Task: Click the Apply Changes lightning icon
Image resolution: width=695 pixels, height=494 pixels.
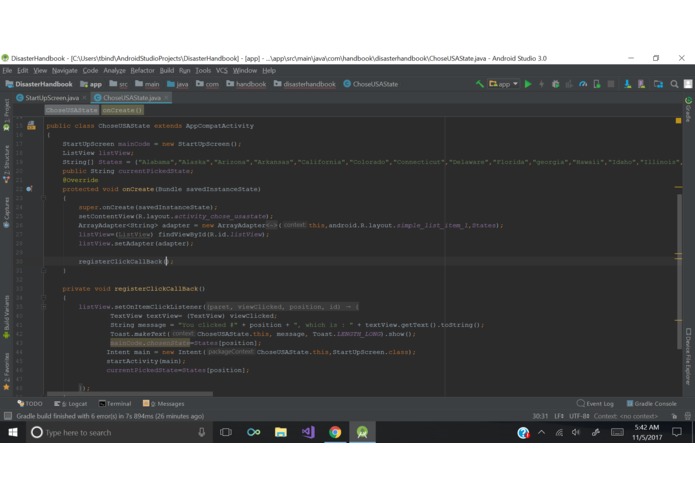Action: point(541,84)
